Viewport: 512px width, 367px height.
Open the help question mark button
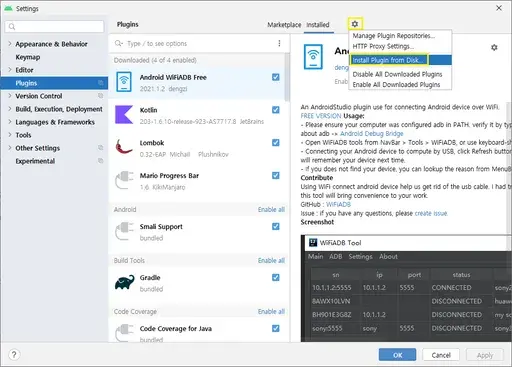14,355
